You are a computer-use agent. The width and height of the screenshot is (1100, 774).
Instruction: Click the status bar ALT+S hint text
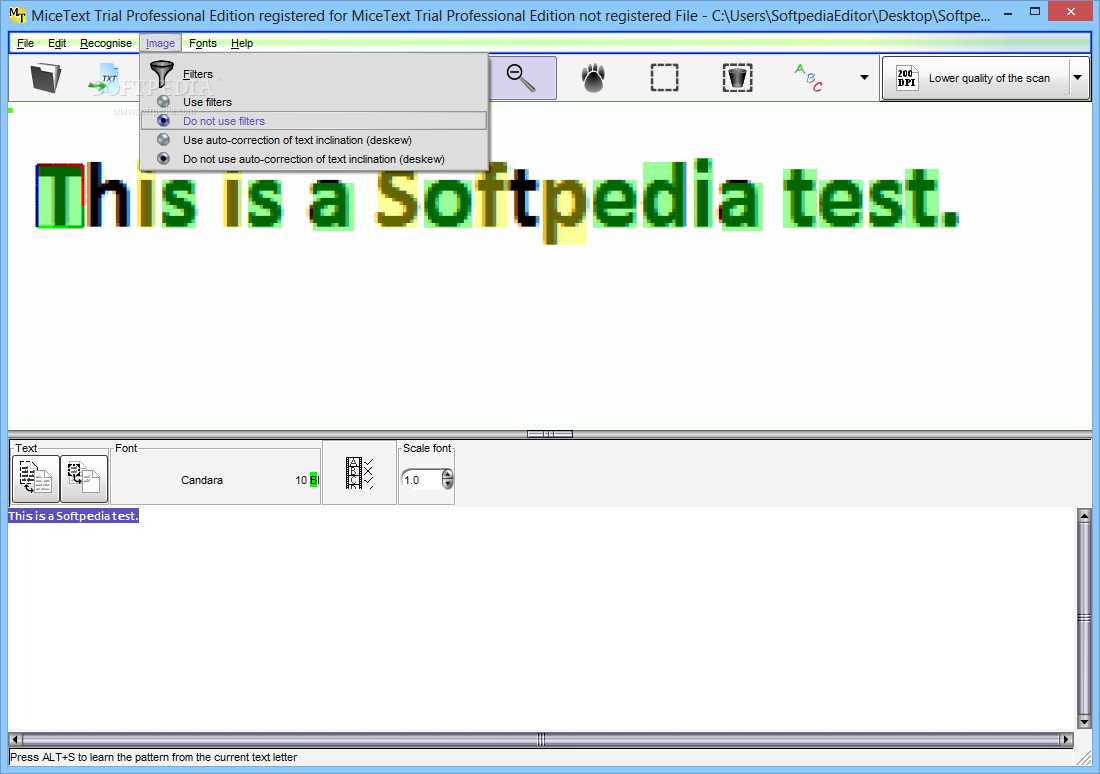point(154,757)
